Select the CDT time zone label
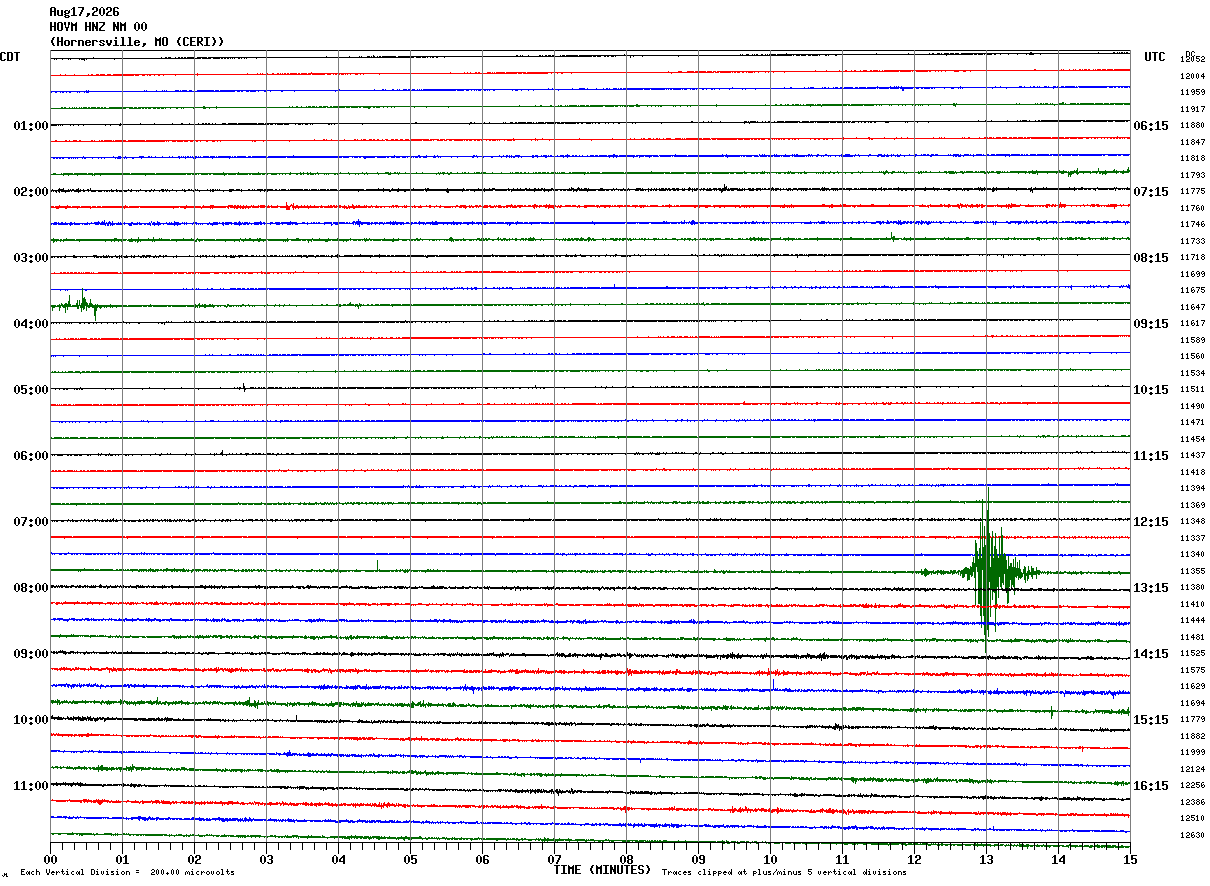This screenshot has width=1210, height=886. [10, 57]
